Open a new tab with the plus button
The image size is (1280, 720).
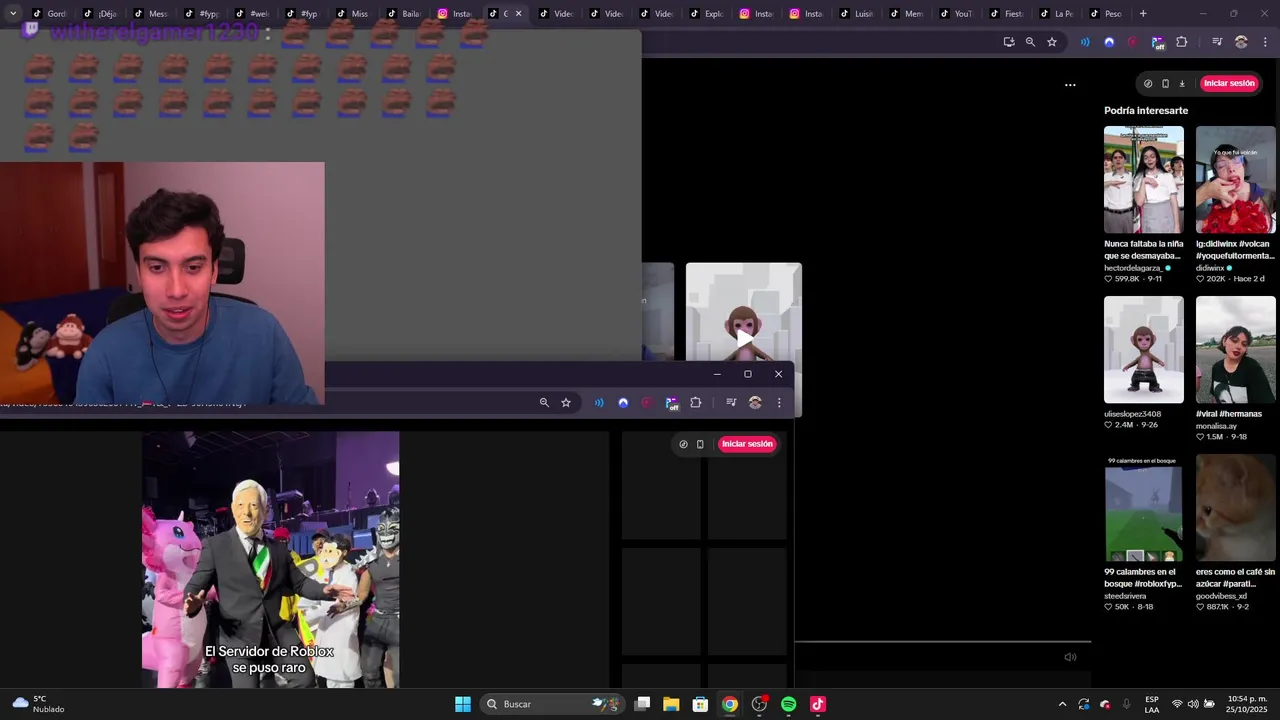[x=1143, y=14]
